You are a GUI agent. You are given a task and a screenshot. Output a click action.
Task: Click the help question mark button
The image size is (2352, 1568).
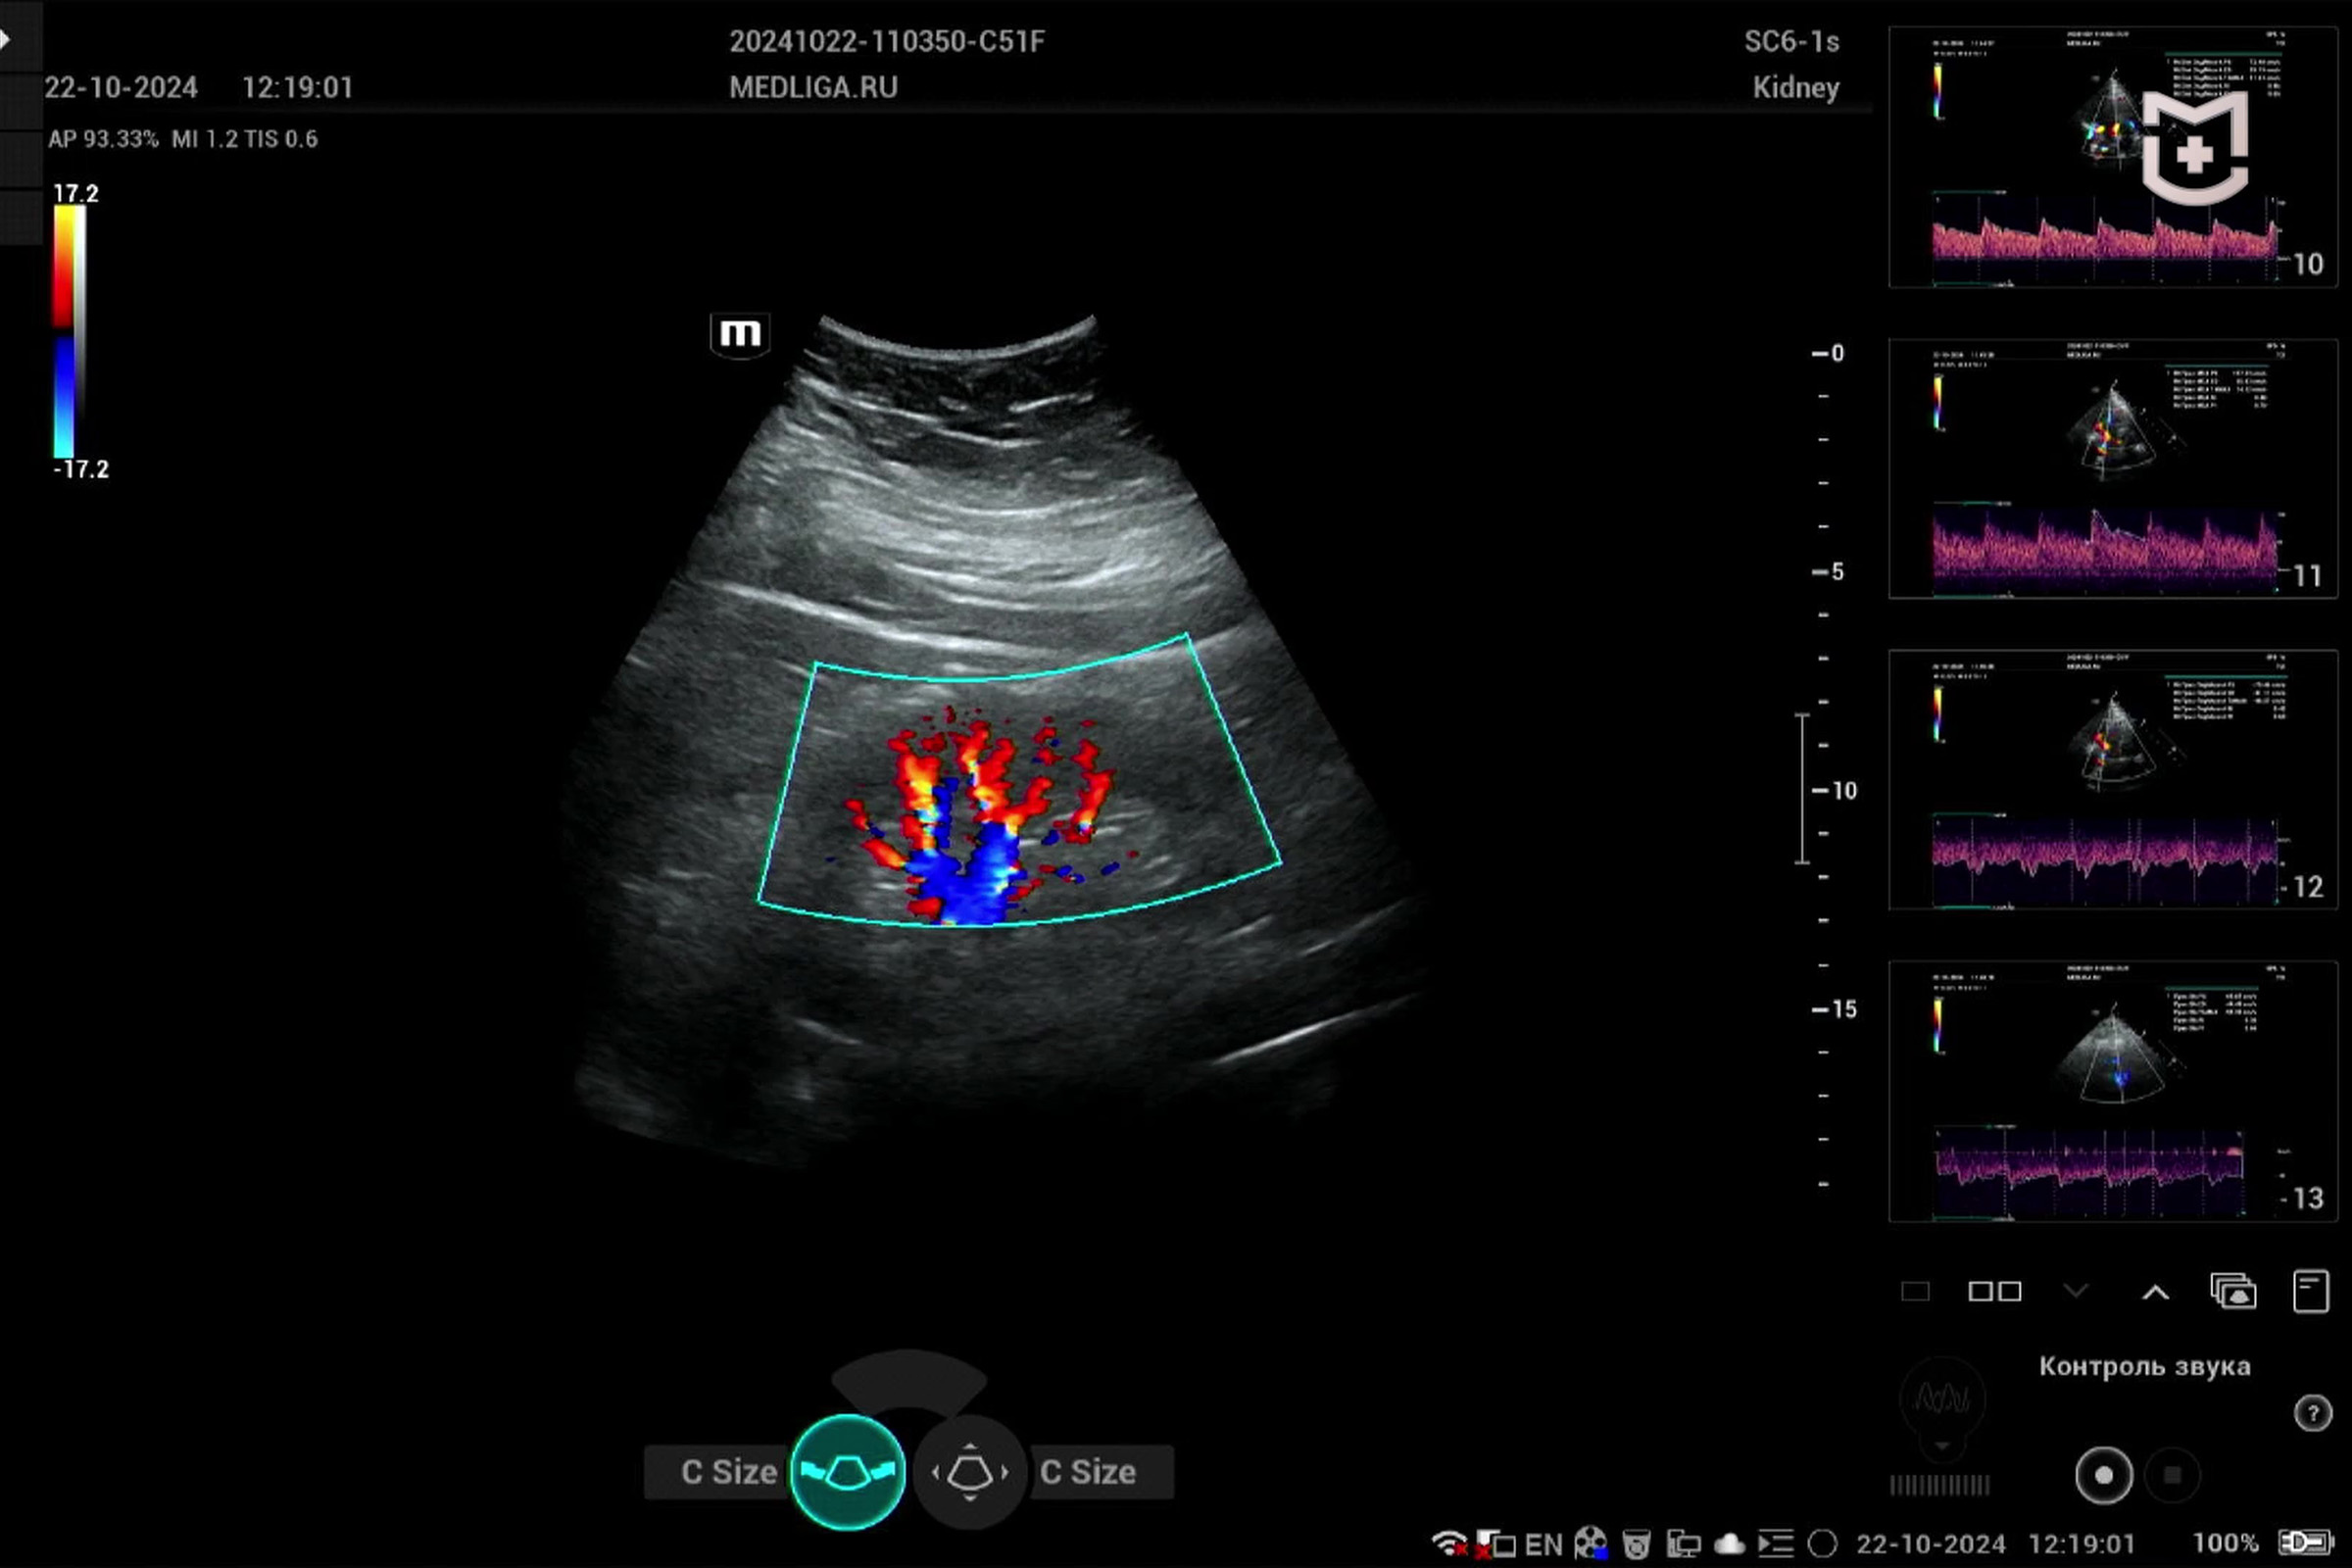pyautogui.click(x=2312, y=1413)
